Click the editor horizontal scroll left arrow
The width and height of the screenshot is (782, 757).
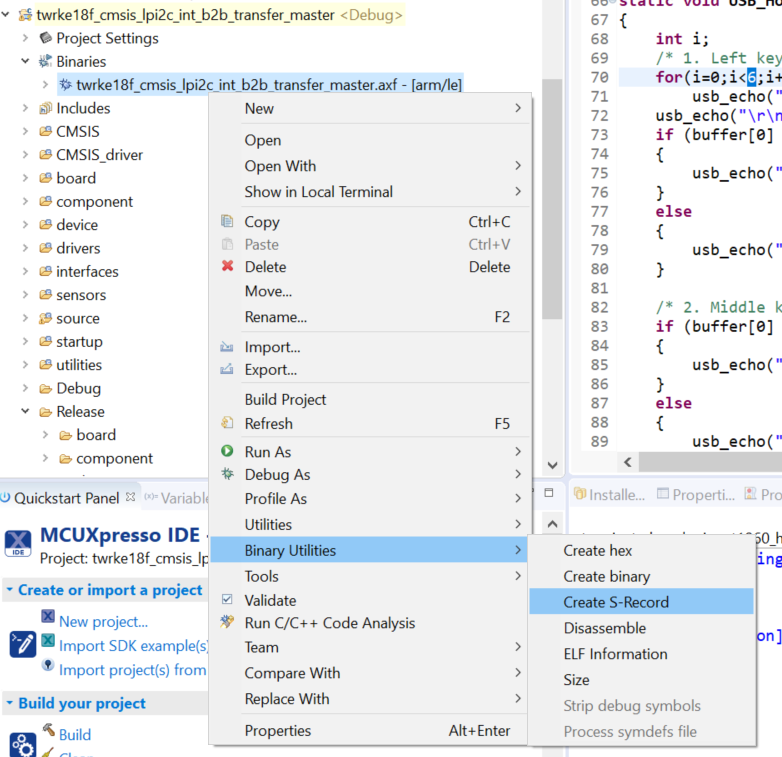pos(628,462)
